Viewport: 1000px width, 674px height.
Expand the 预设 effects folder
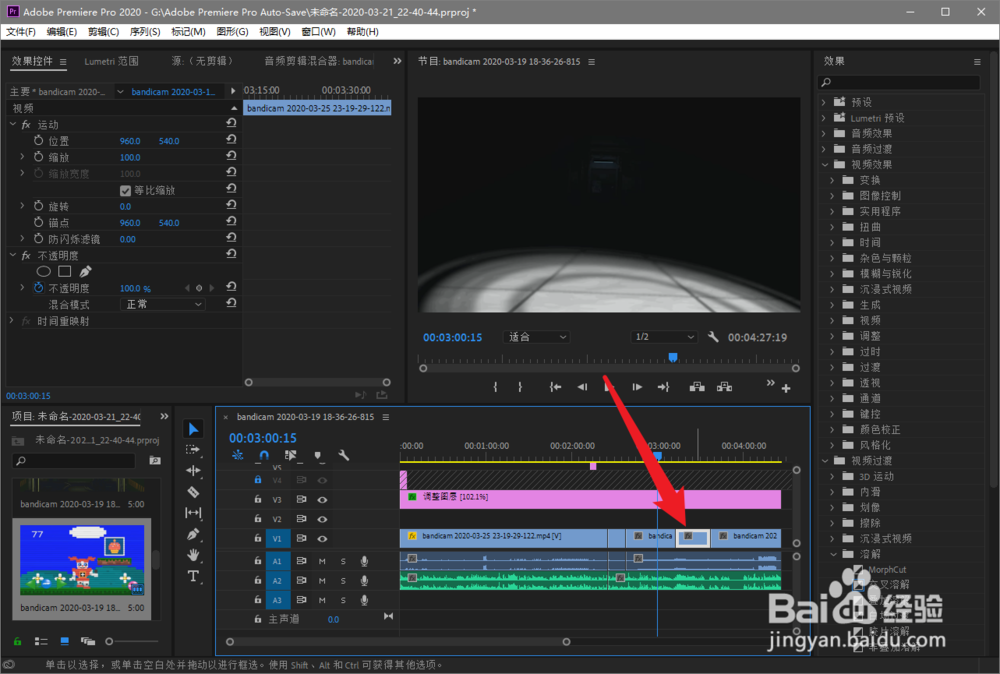824,102
